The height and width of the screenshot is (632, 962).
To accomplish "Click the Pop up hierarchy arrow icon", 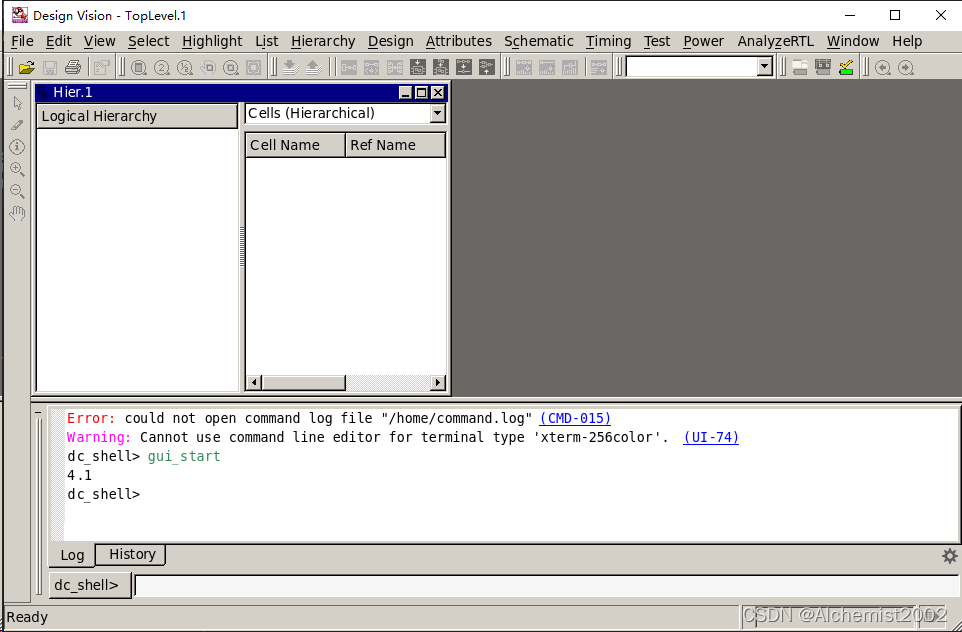I will point(314,67).
